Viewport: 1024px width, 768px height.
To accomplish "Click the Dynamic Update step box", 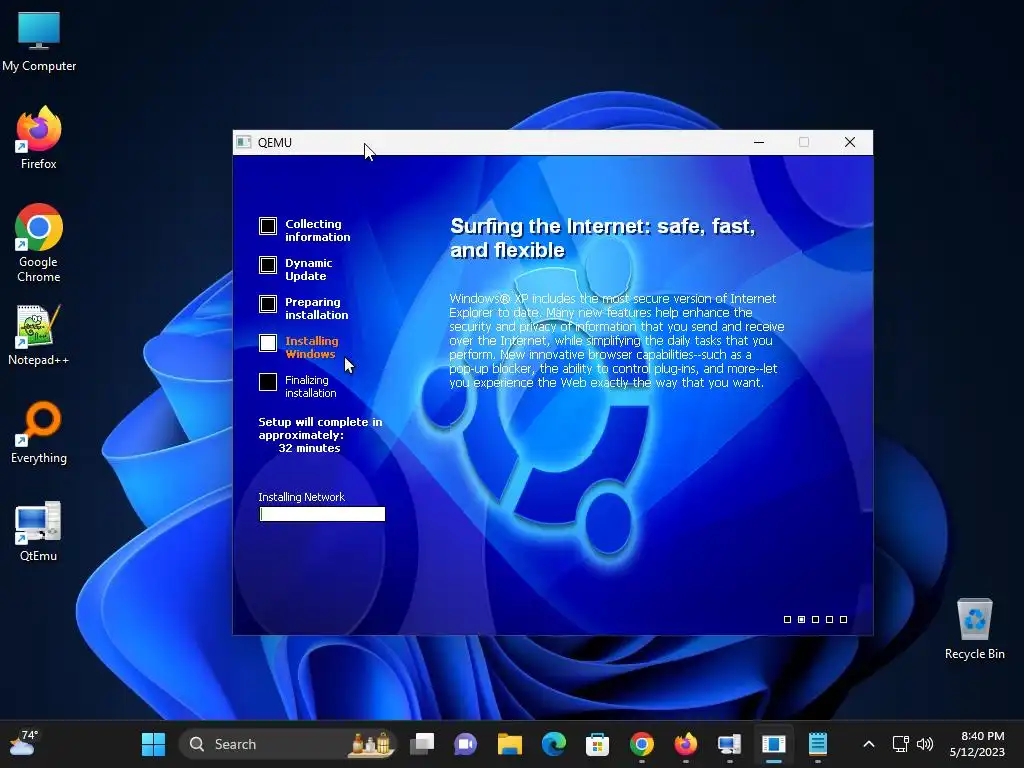I will 268,265.
